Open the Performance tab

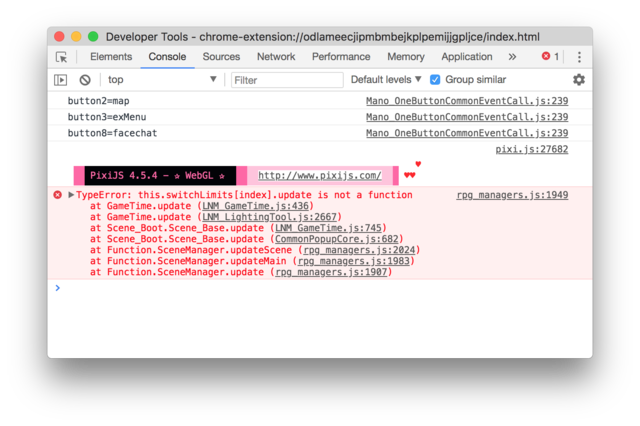pyautogui.click(x=341, y=57)
